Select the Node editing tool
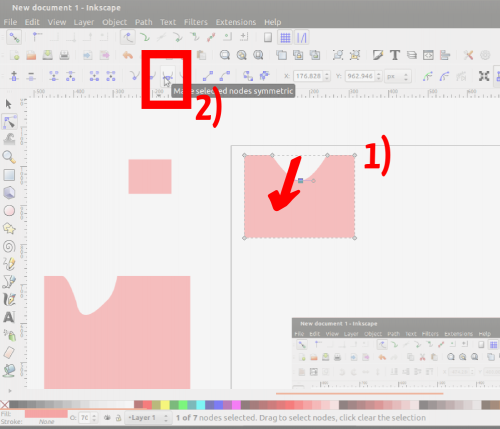 point(9,122)
